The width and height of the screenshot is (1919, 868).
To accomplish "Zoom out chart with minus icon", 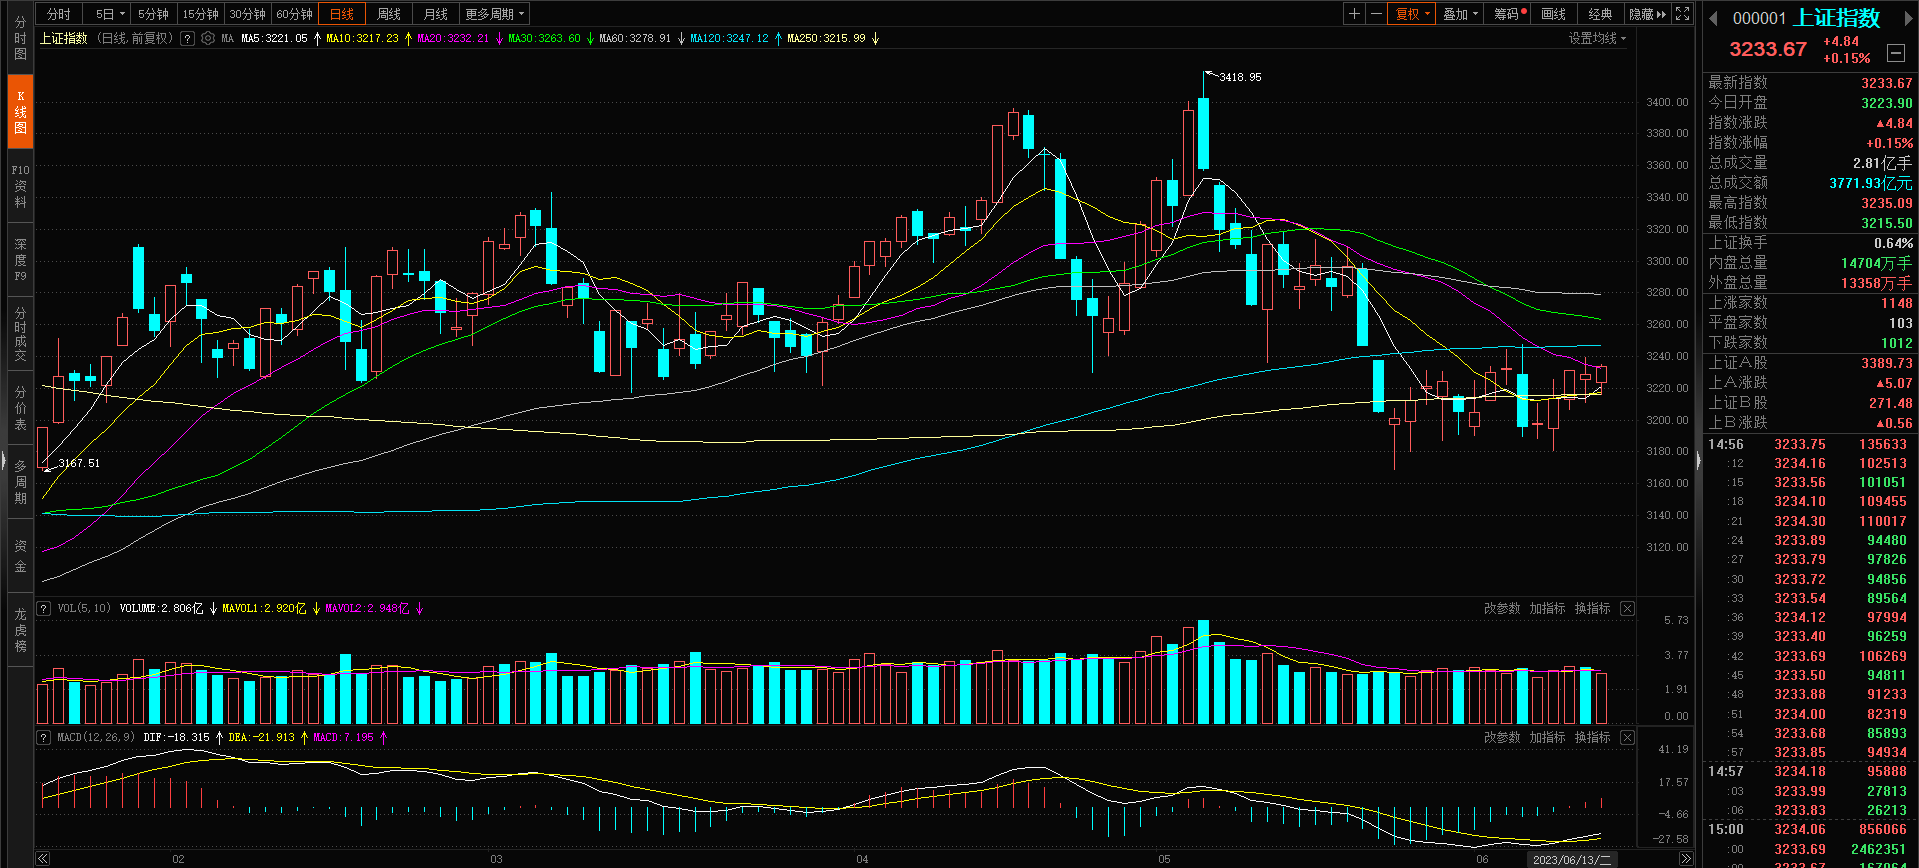I will pos(1376,14).
